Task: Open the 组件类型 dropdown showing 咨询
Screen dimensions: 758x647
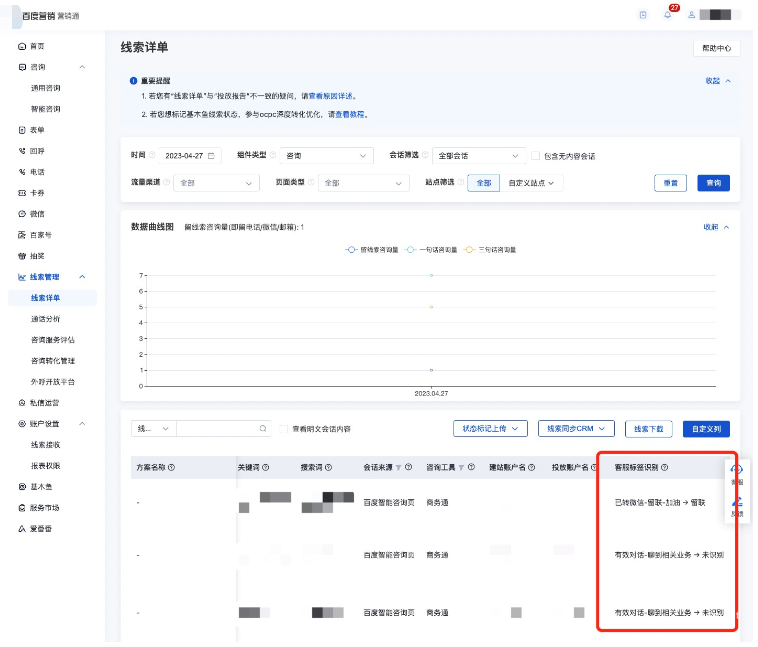Action: point(324,156)
